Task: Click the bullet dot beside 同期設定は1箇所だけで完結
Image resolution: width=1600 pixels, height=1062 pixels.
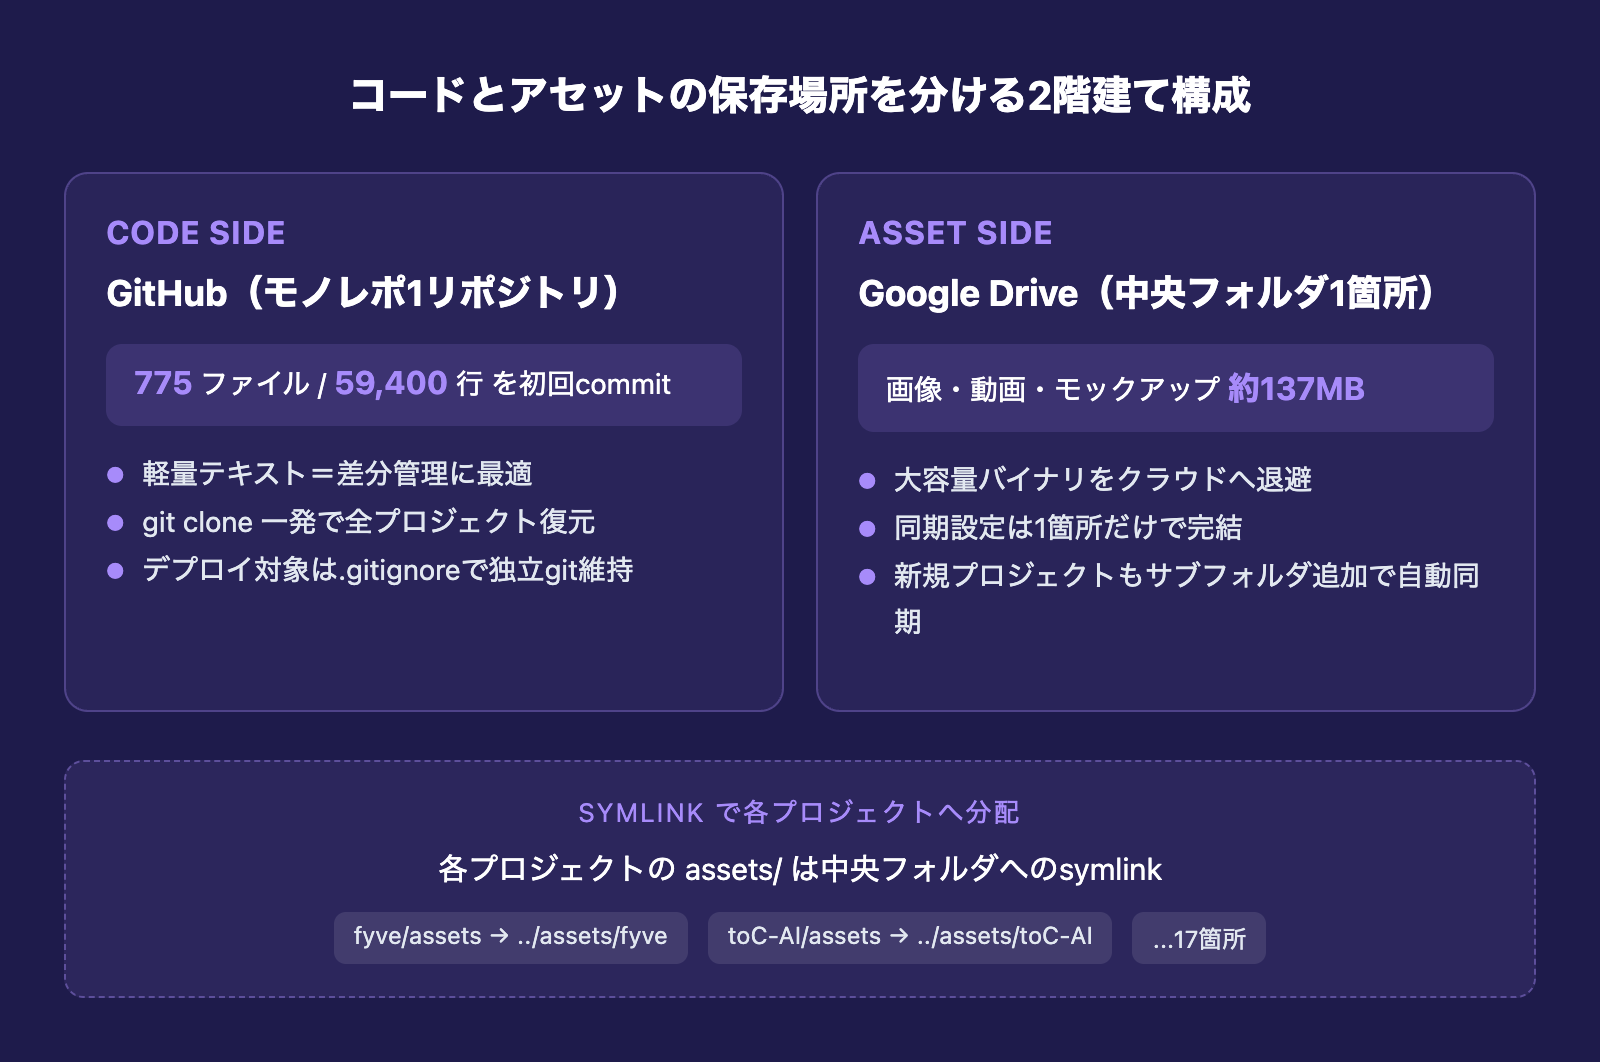Action: pyautogui.click(x=867, y=528)
